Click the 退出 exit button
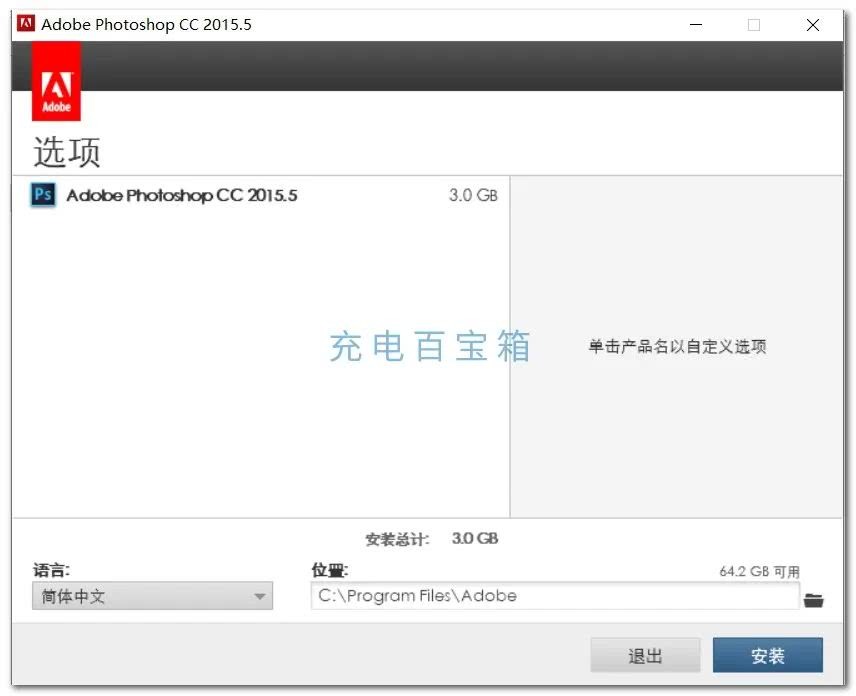 click(x=645, y=655)
